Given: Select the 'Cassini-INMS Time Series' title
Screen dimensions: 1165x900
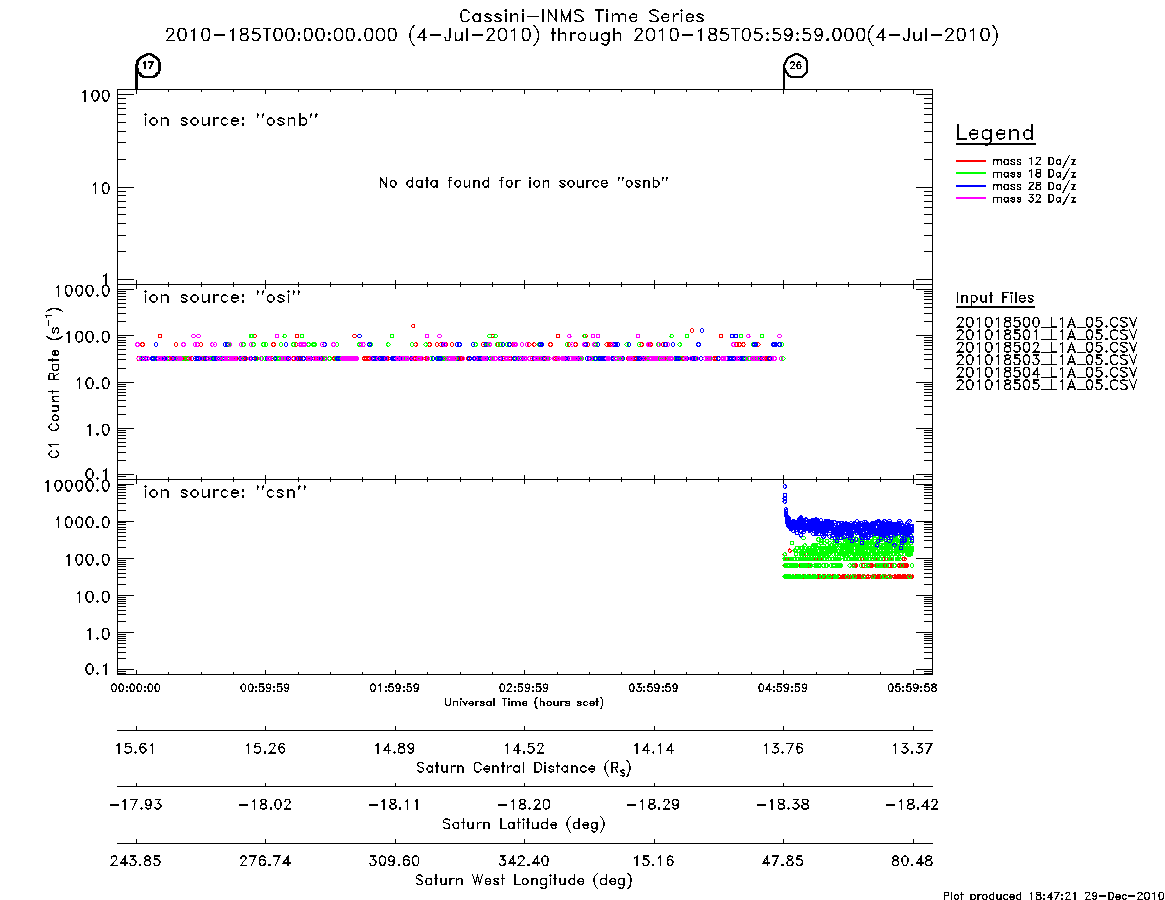Looking at the screenshot, I should pyautogui.click(x=582, y=16).
